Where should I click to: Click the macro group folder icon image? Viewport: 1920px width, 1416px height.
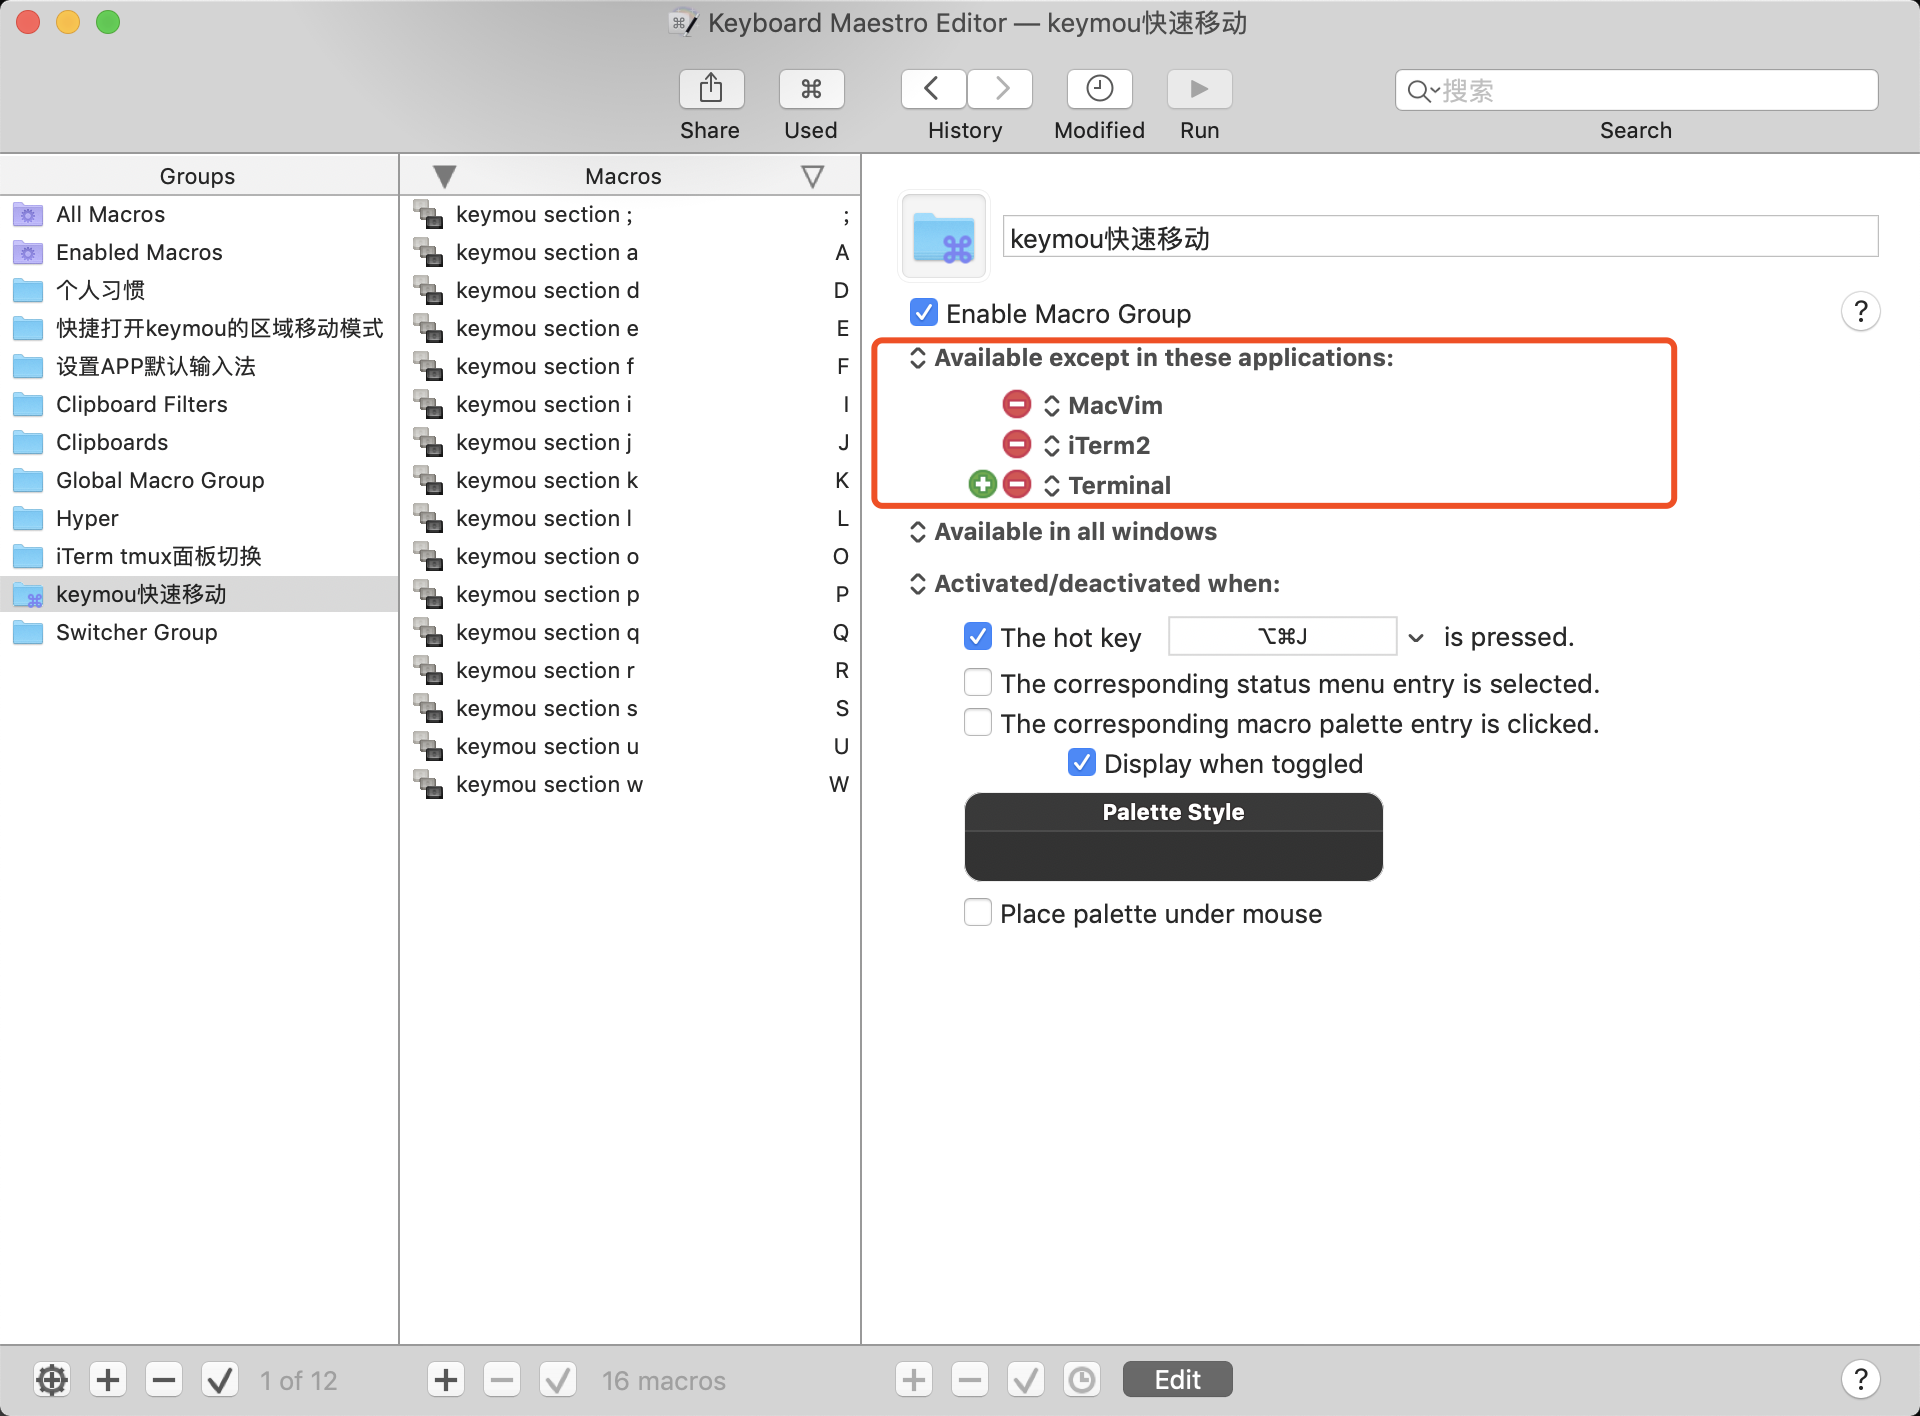[x=944, y=237]
